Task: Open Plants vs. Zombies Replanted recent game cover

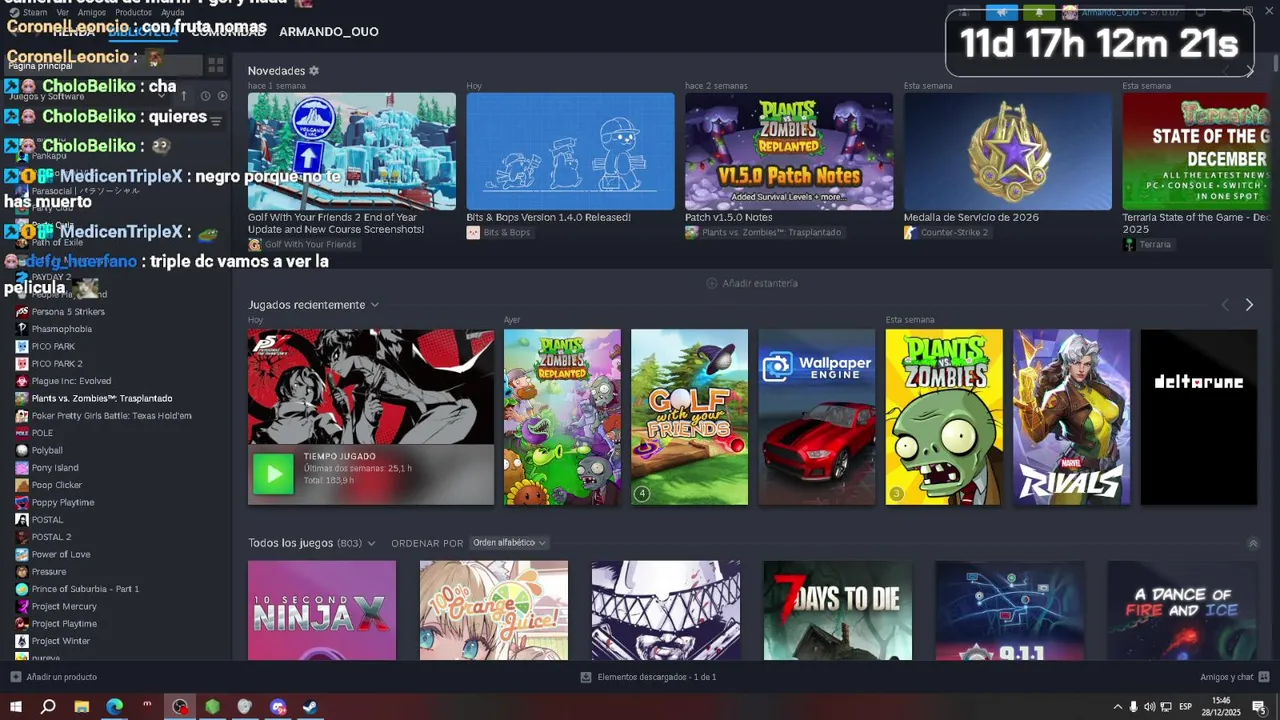Action: (562, 417)
